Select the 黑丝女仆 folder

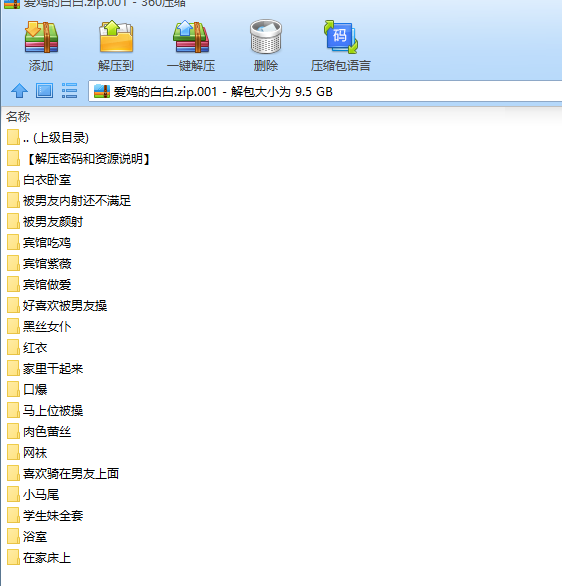coord(39,327)
